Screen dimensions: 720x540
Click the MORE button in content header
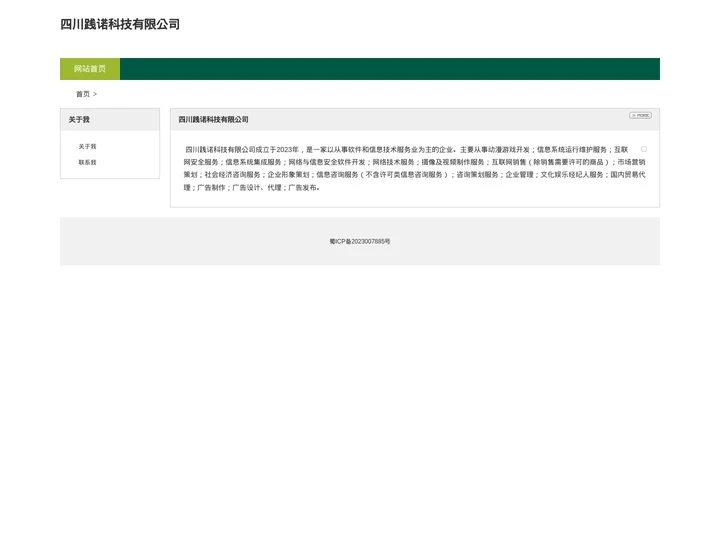point(640,115)
